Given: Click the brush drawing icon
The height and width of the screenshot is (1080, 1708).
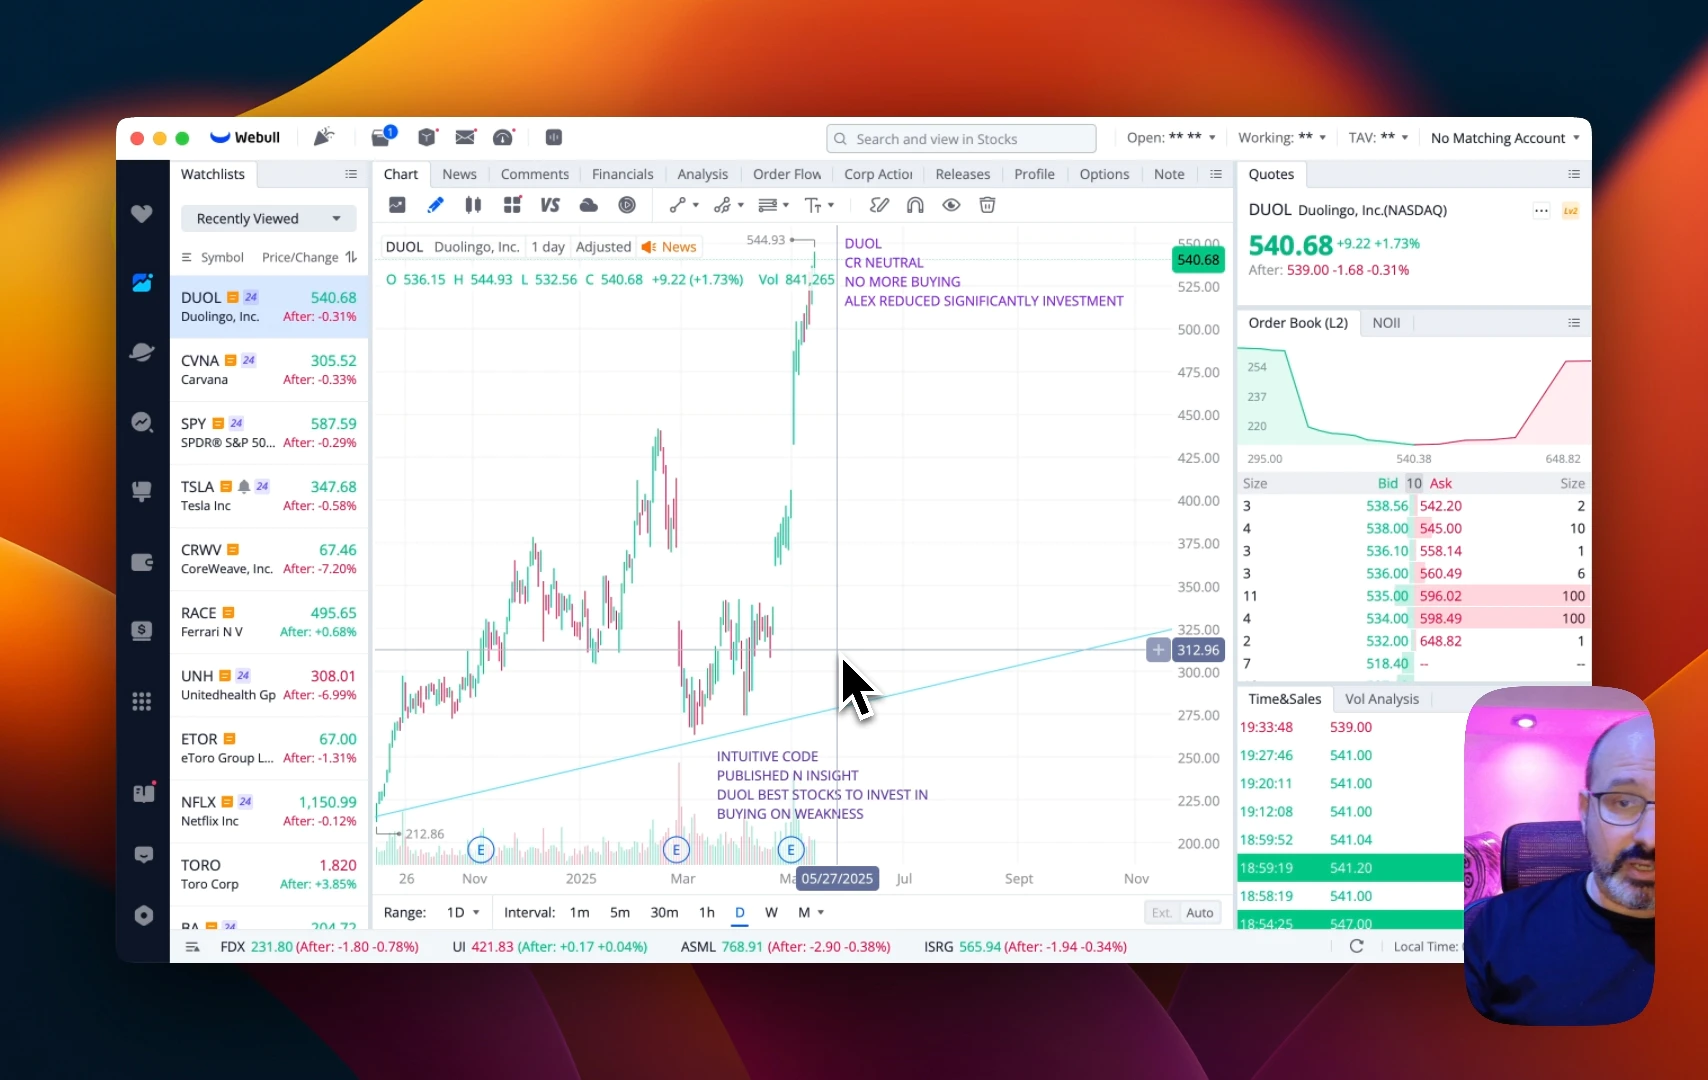Looking at the screenshot, I should coord(879,205).
